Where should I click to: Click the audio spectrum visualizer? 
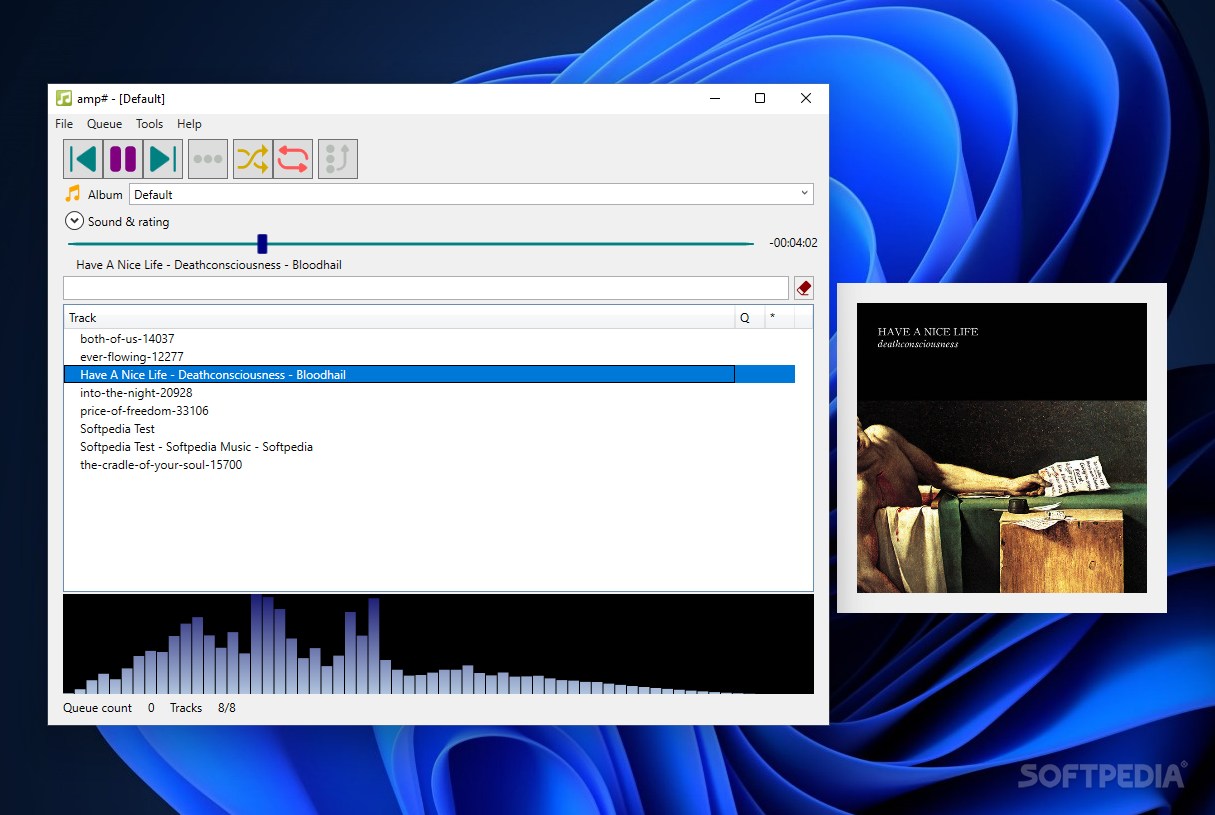coord(438,644)
